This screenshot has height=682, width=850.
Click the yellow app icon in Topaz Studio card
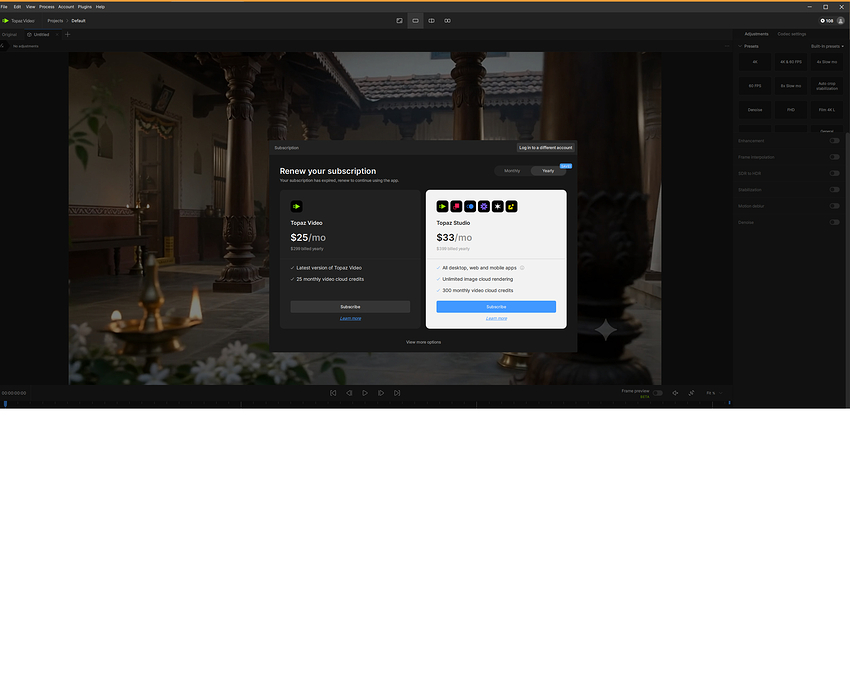tap(512, 207)
